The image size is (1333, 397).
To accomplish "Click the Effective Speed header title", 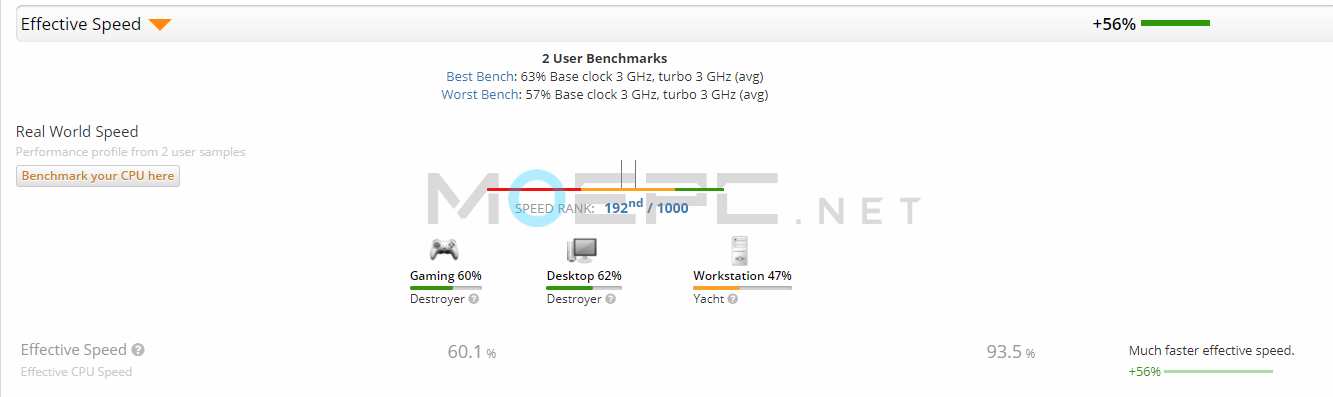I will coord(81,24).
